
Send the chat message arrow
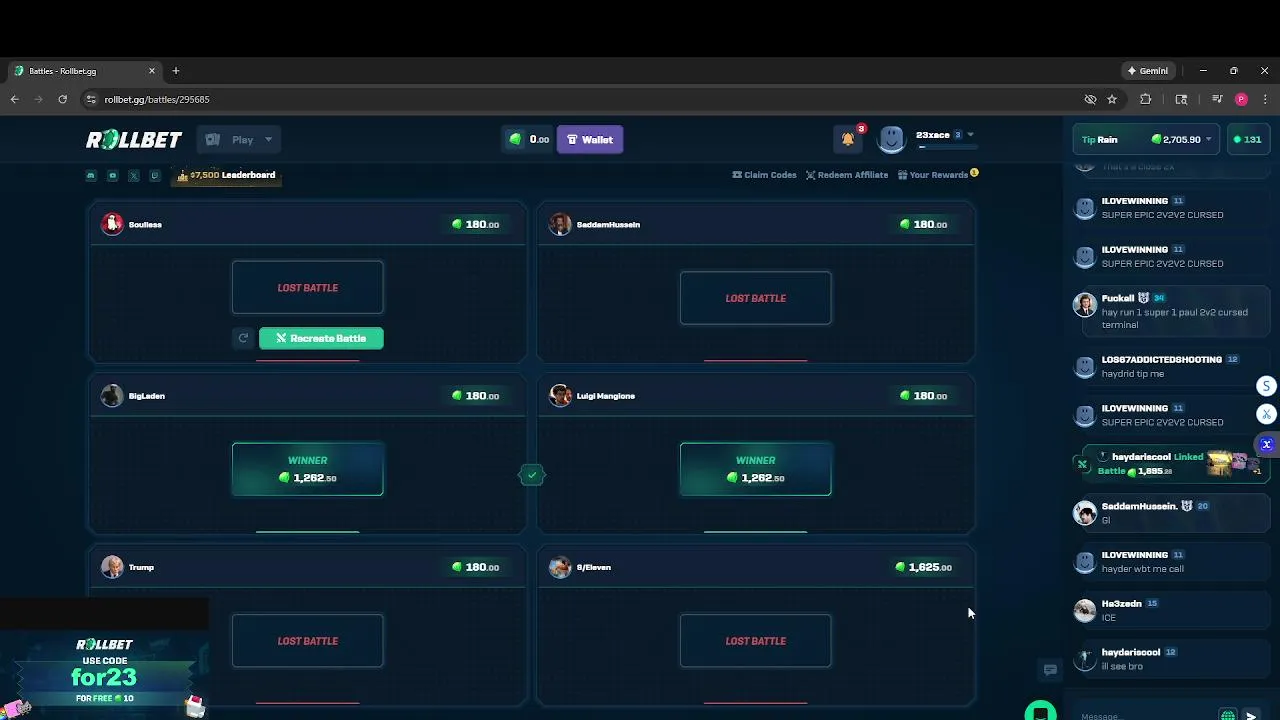[x=1251, y=716]
